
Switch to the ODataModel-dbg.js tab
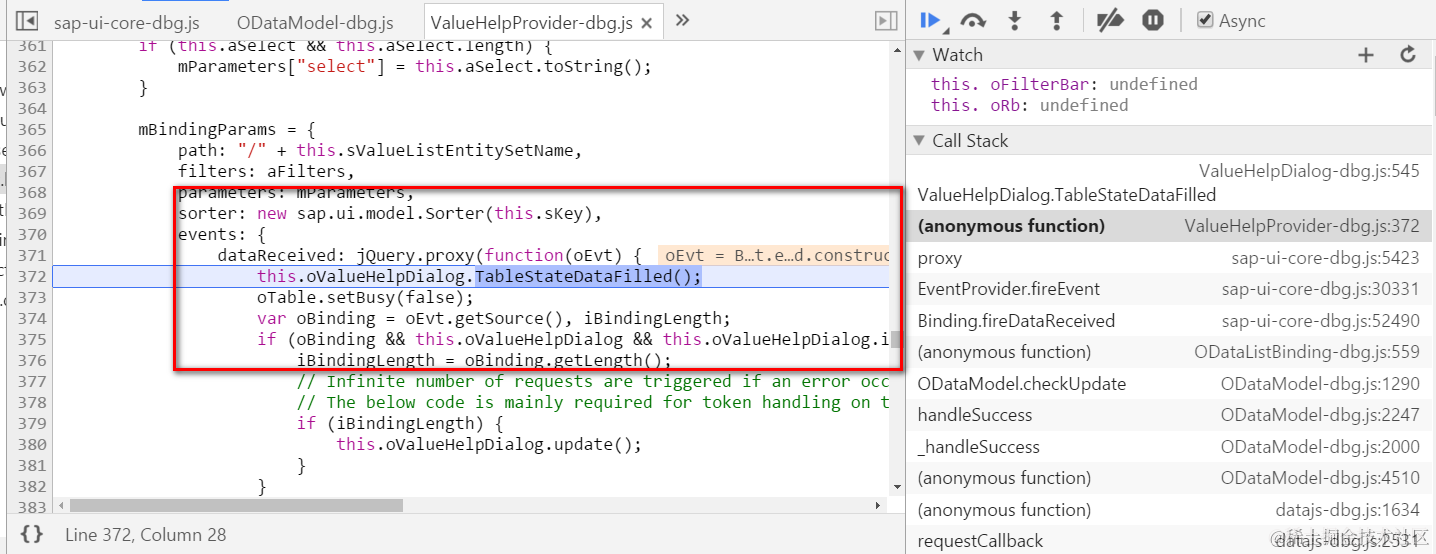click(315, 22)
